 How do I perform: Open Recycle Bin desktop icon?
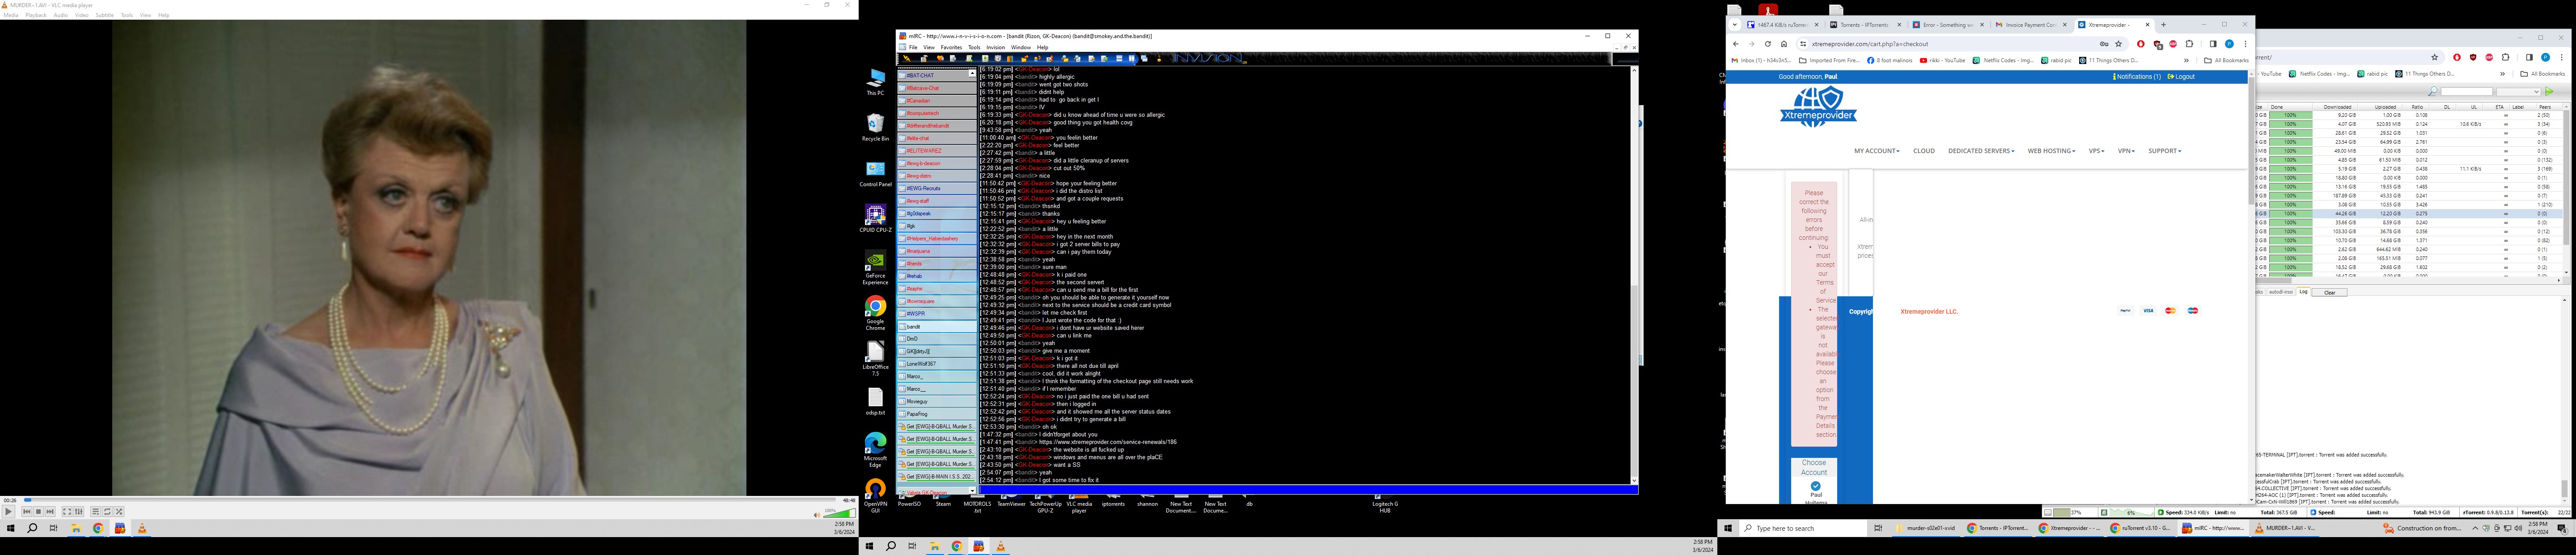tap(875, 127)
